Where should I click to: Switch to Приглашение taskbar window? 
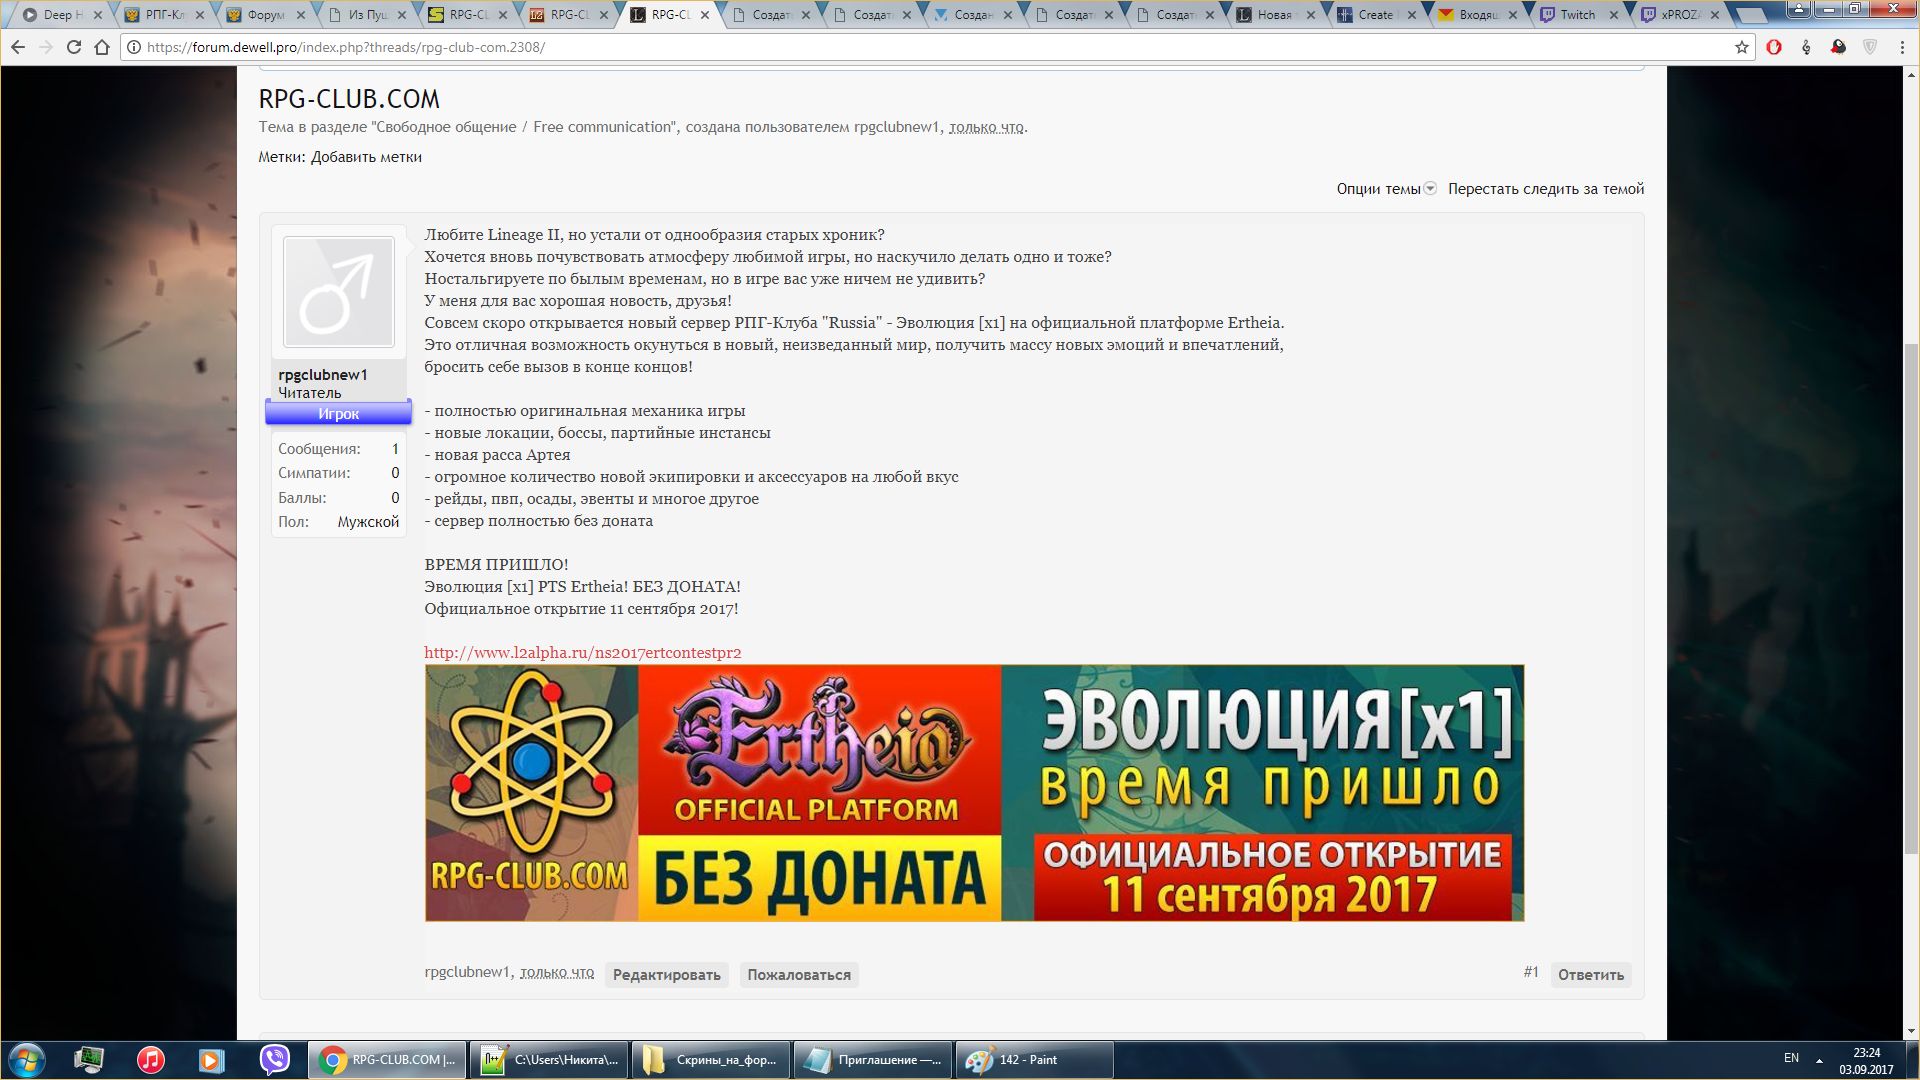pos(873,1060)
